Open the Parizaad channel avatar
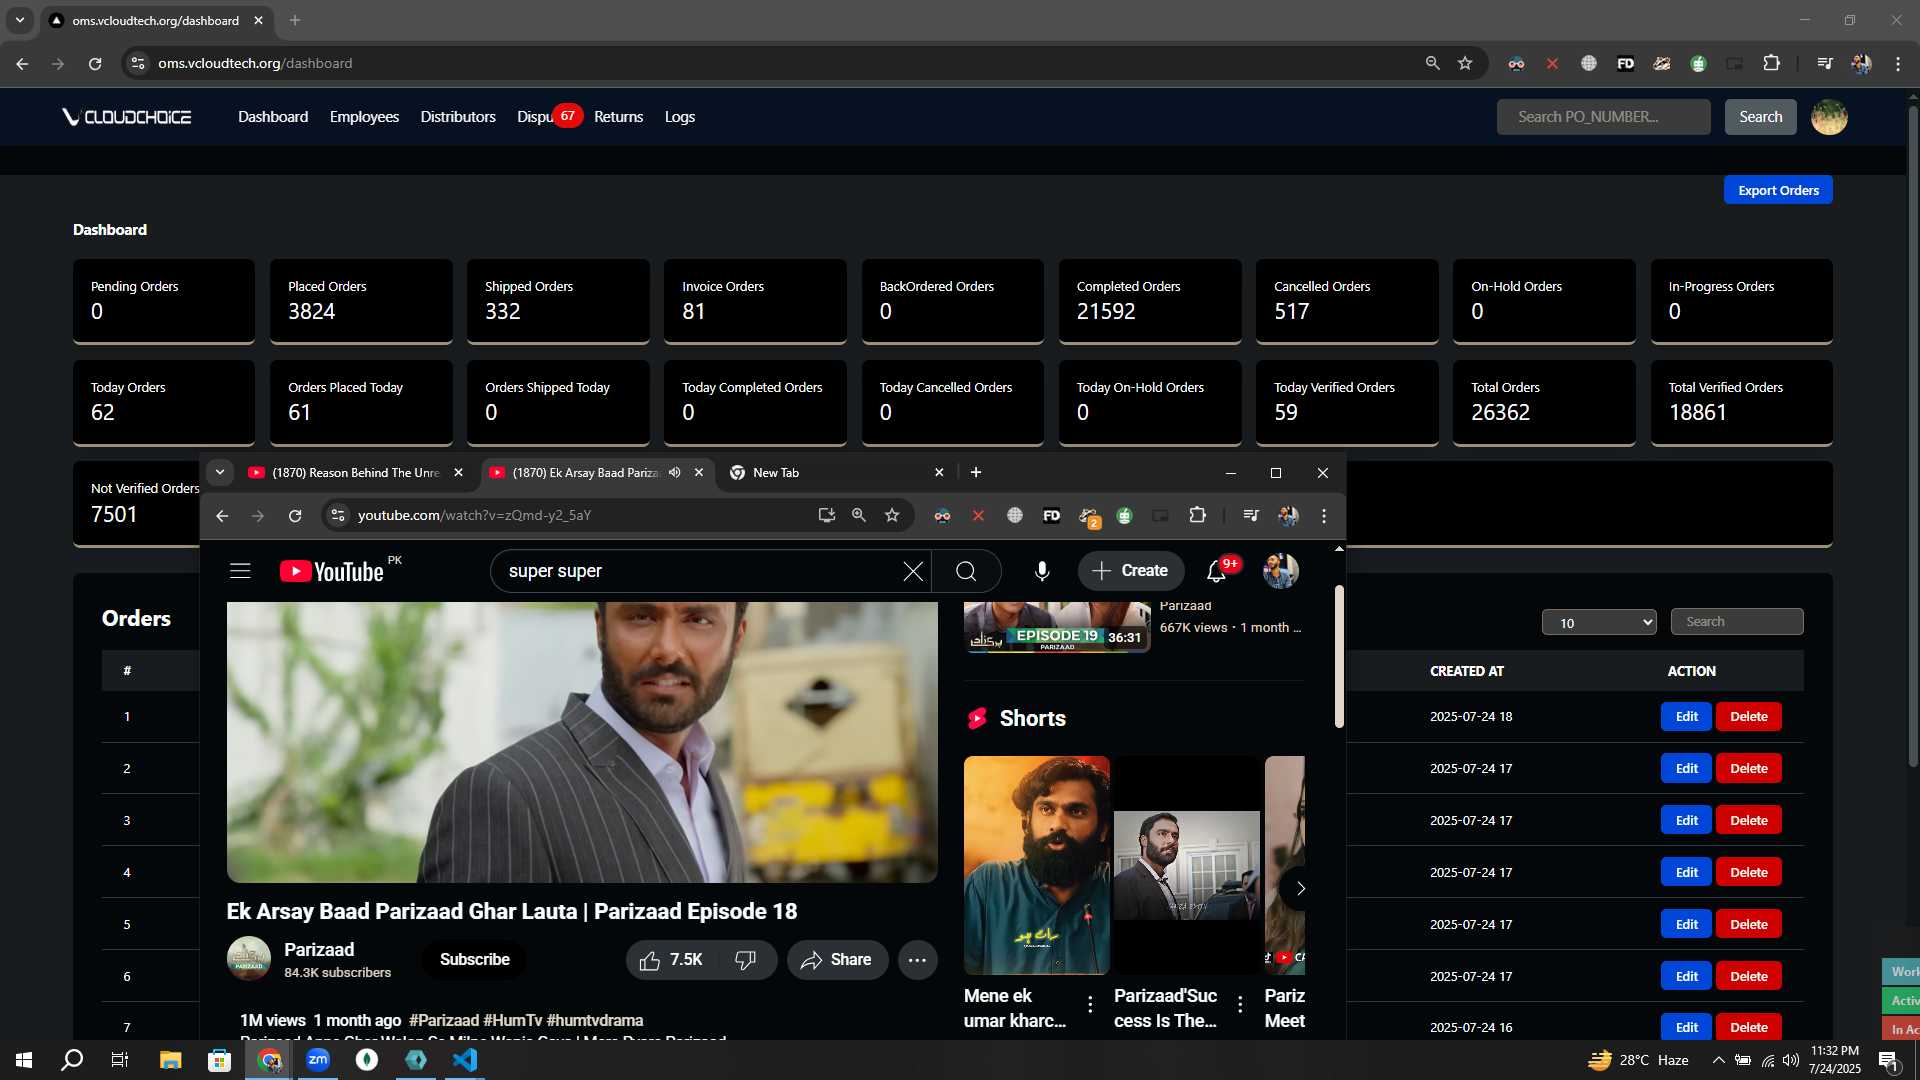 click(249, 958)
